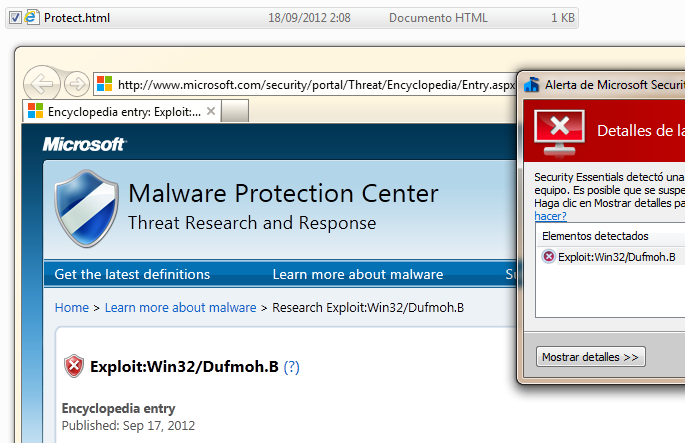The width and height of the screenshot is (685, 443).
Task: Follow the Home breadcrumb link
Action: point(71,308)
